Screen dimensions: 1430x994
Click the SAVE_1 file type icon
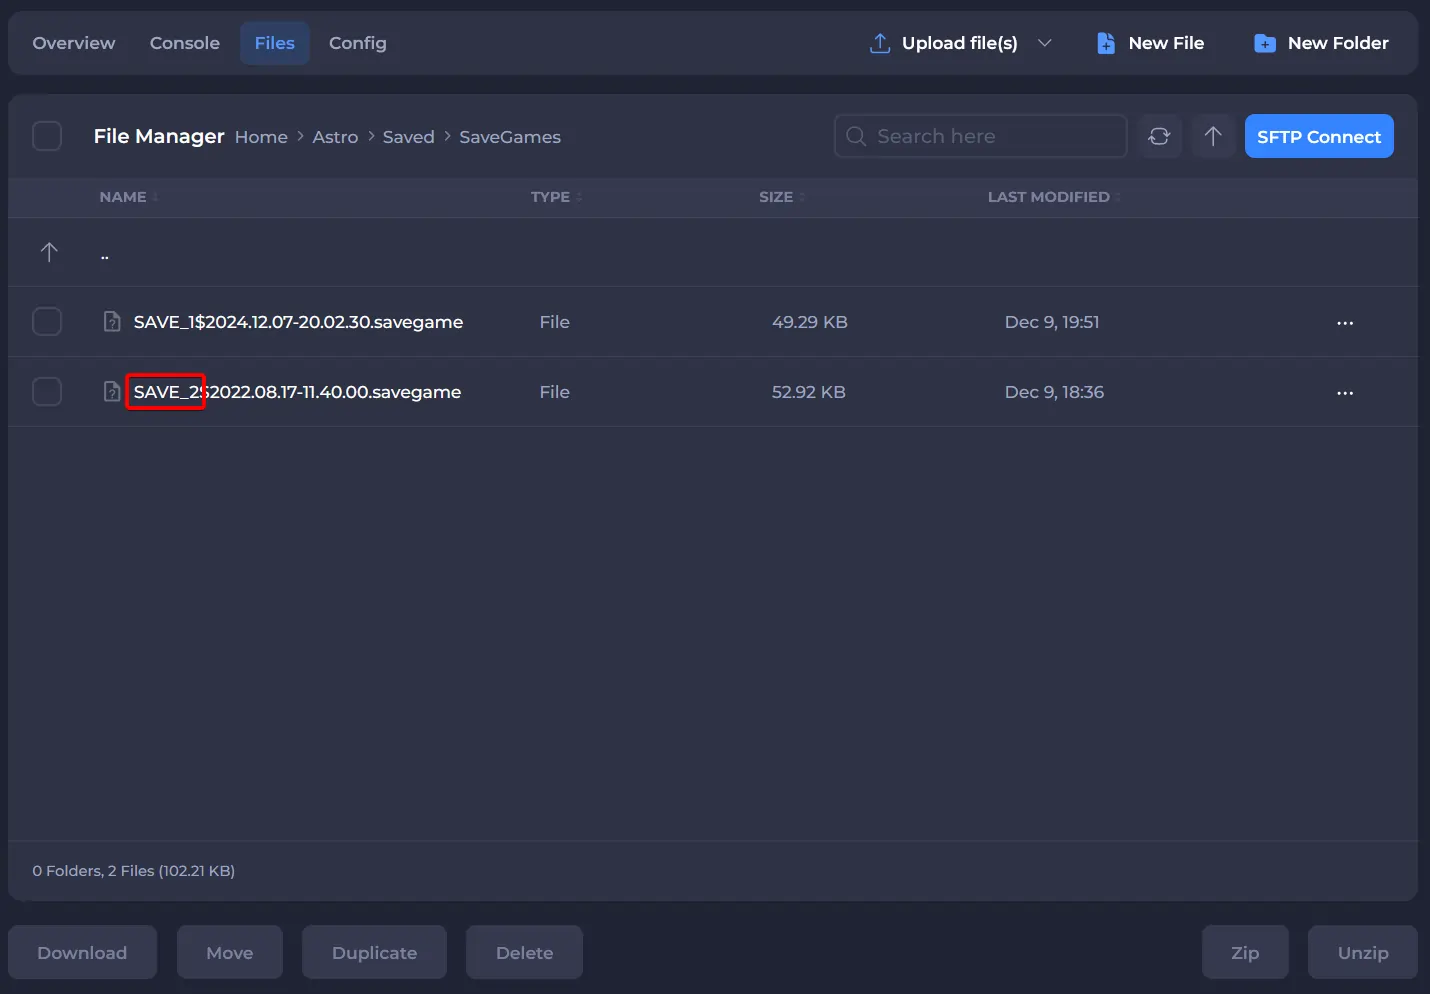click(x=112, y=322)
